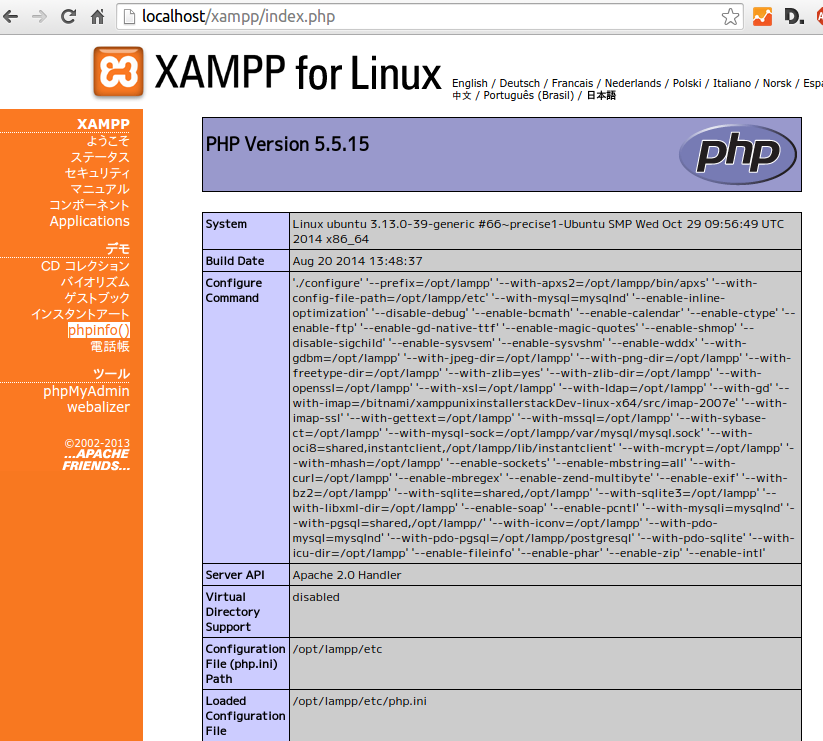
Task: Click the 'Configure Command' row label
Action: tap(234, 290)
